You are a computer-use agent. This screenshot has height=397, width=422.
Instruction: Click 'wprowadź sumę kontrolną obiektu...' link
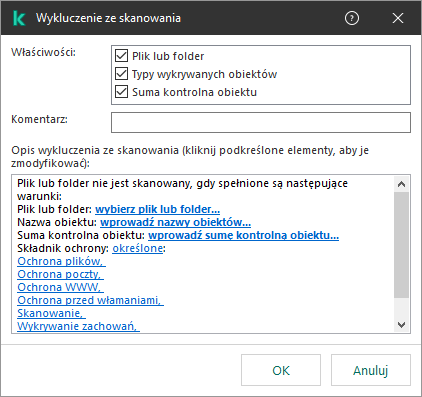244,235
